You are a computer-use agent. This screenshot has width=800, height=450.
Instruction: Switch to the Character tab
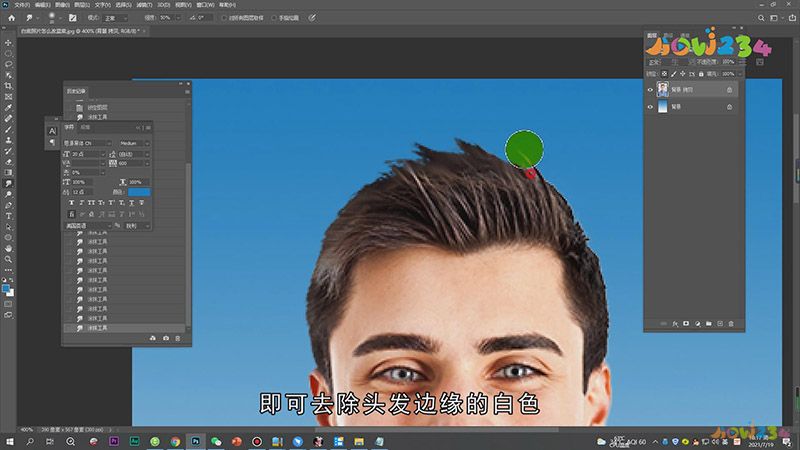pyautogui.click(x=69, y=127)
